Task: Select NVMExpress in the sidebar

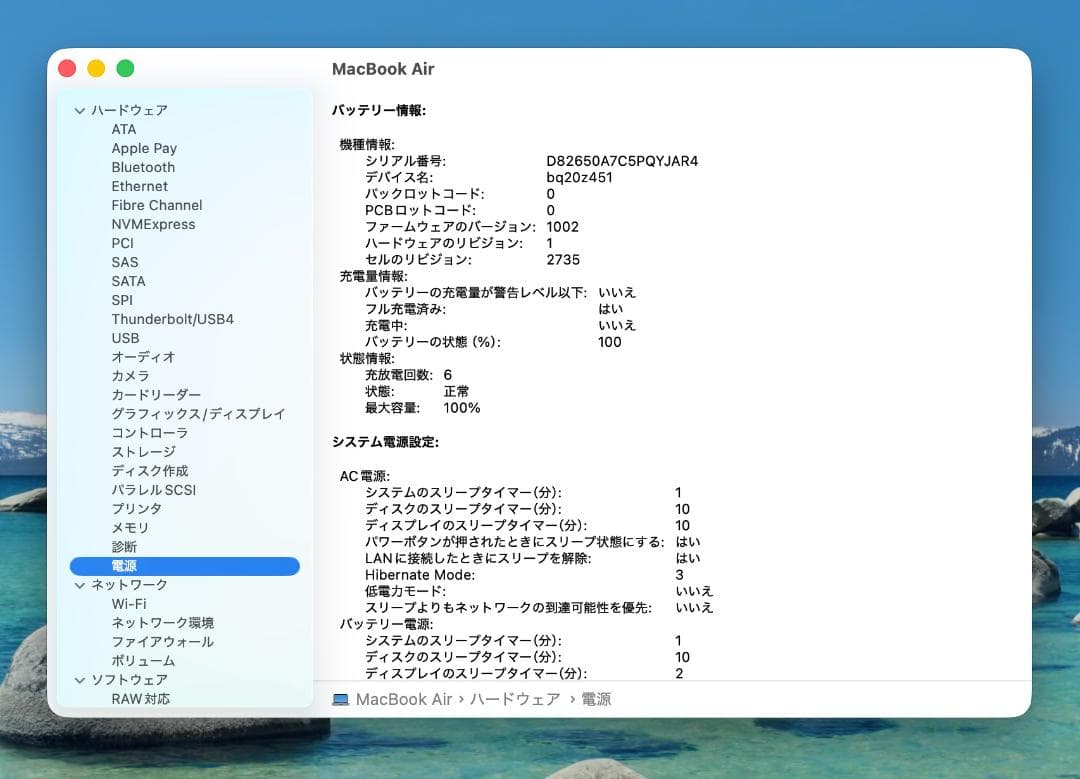Action: [154, 225]
